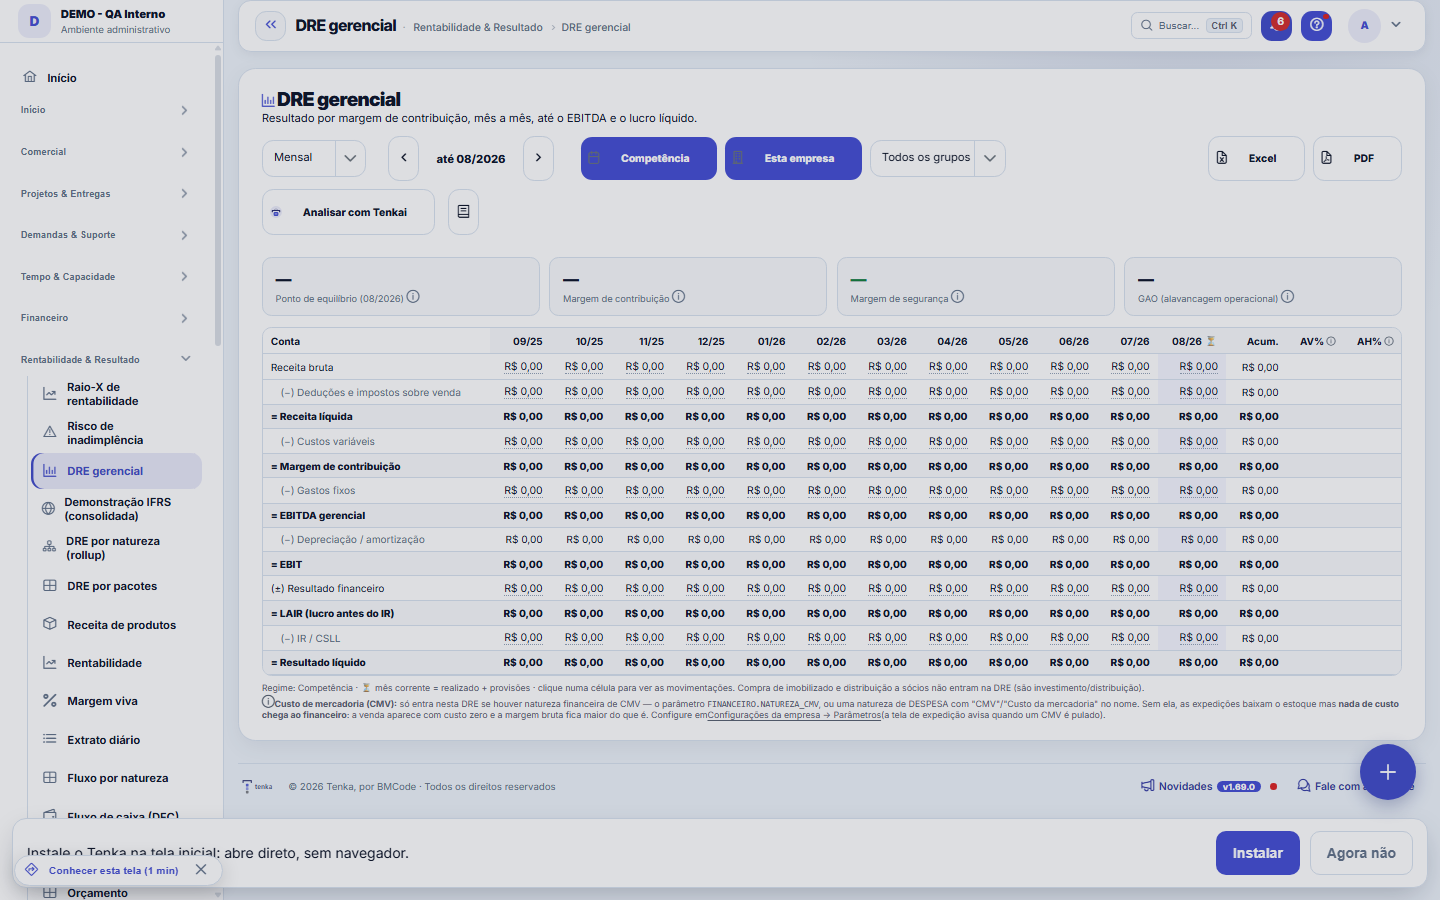Show info for Ponto de equilíbrio
Image resolution: width=1440 pixels, height=900 pixels.
pyautogui.click(x=413, y=297)
